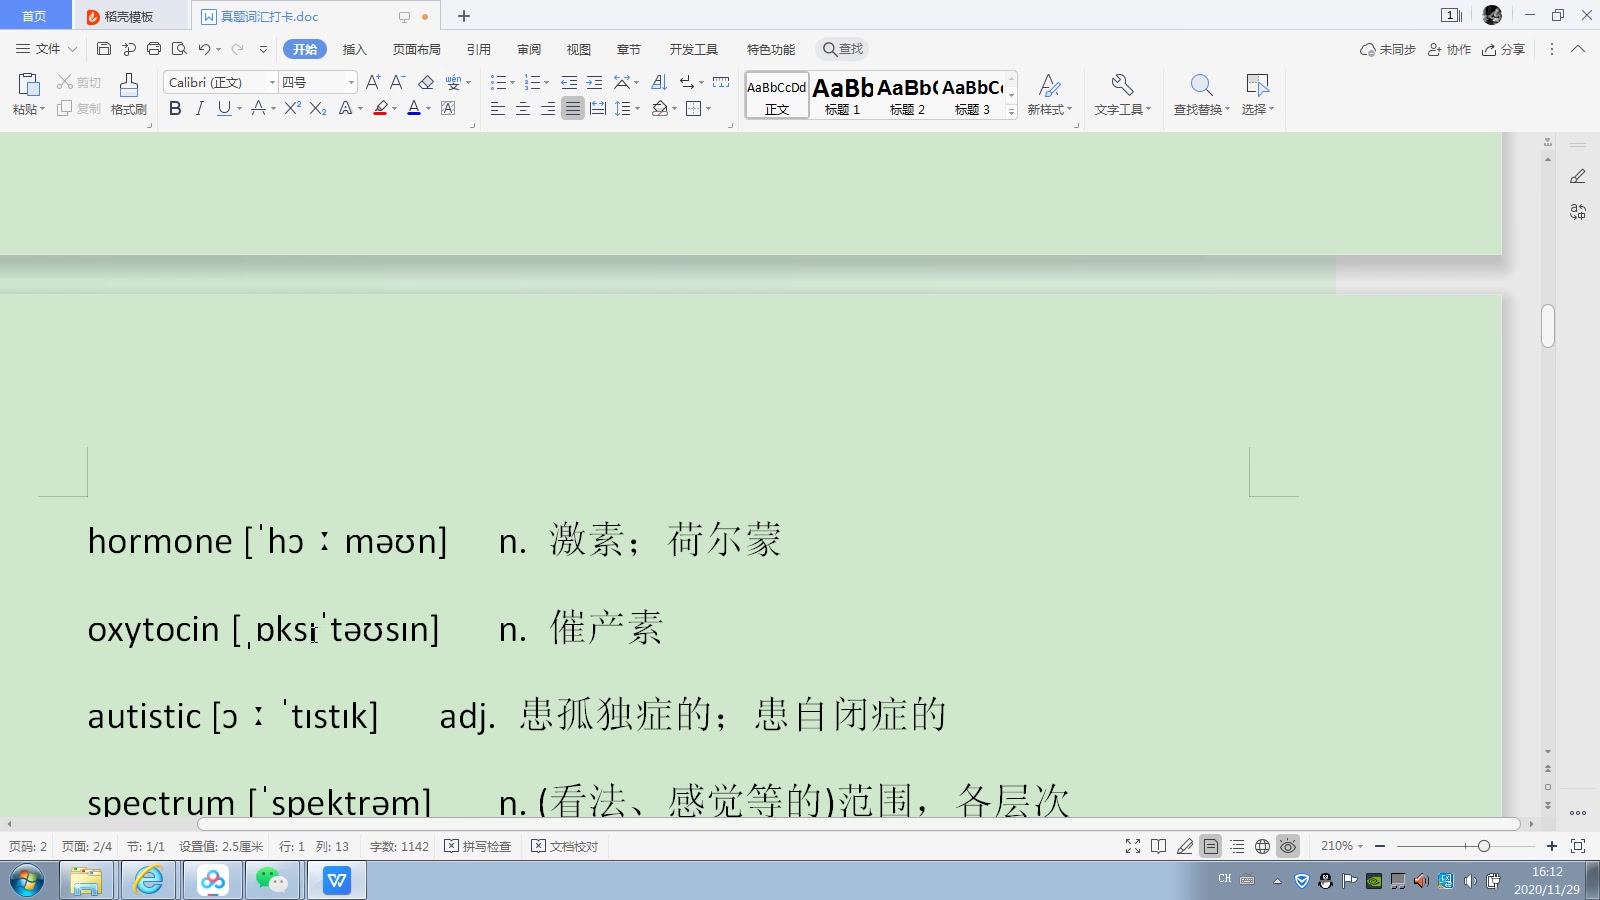The width and height of the screenshot is (1600, 900).
Task: Expand the styles gallery list
Action: pos(1012,112)
